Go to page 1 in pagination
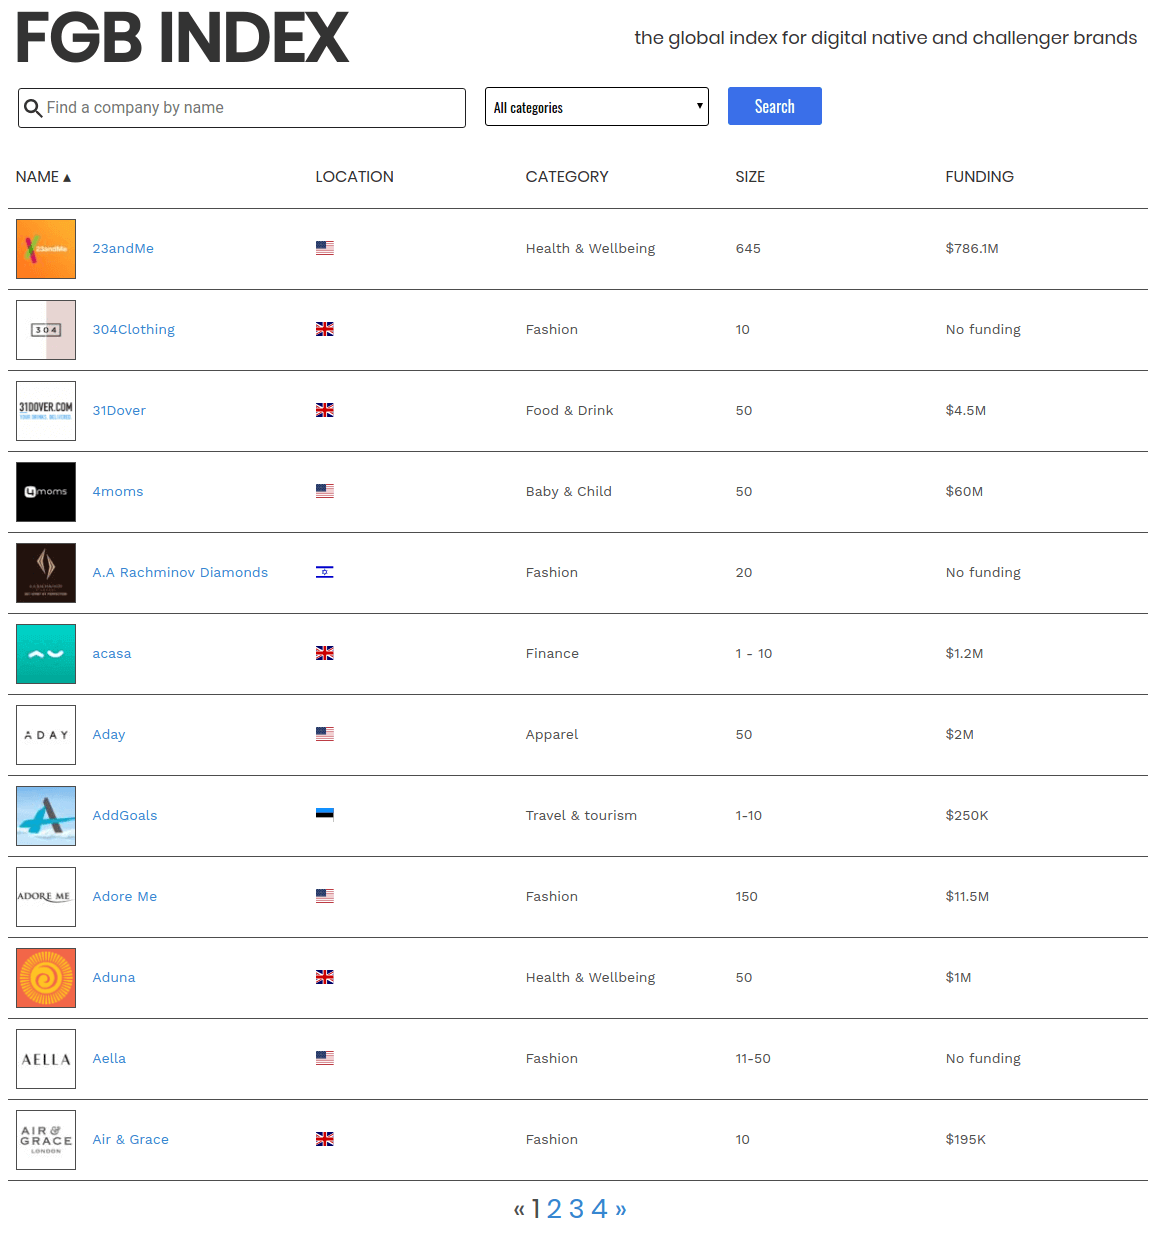 pyautogui.click(x=536, y=1209)
